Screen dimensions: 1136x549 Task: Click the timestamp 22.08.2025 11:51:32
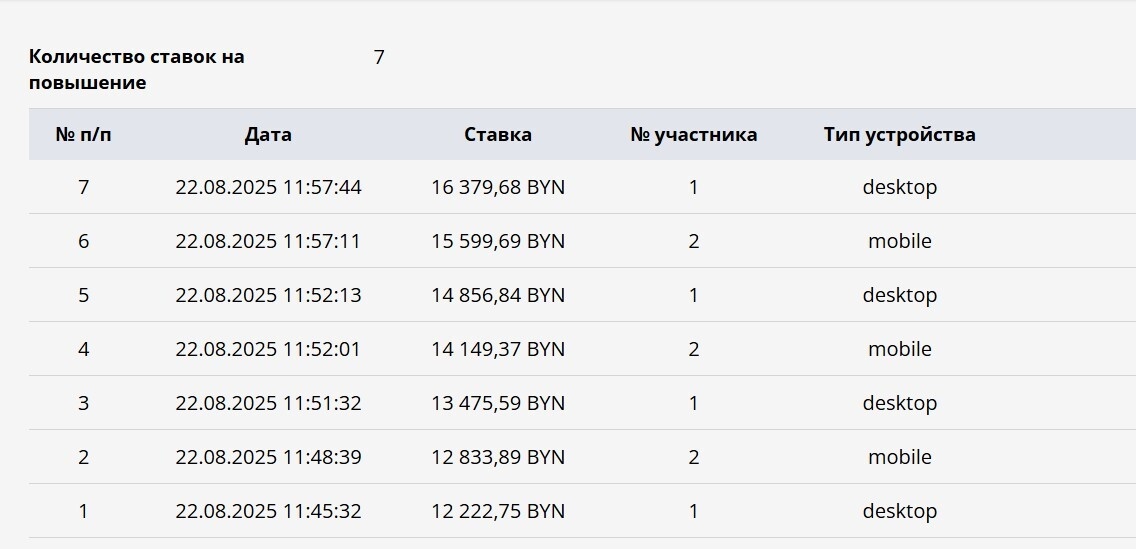(268, 403)
